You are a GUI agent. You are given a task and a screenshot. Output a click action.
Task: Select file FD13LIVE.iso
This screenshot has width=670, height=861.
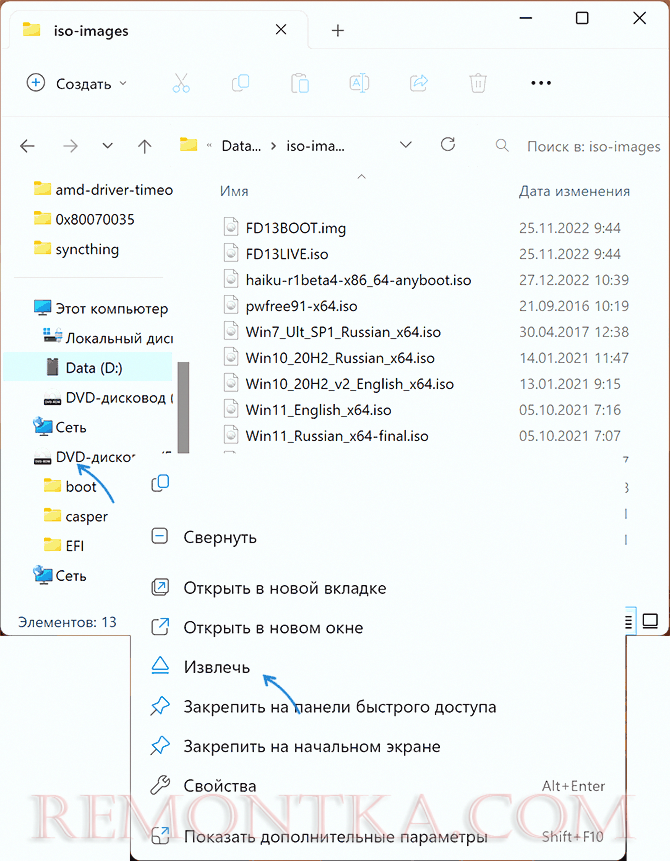(x=287, y=254)
